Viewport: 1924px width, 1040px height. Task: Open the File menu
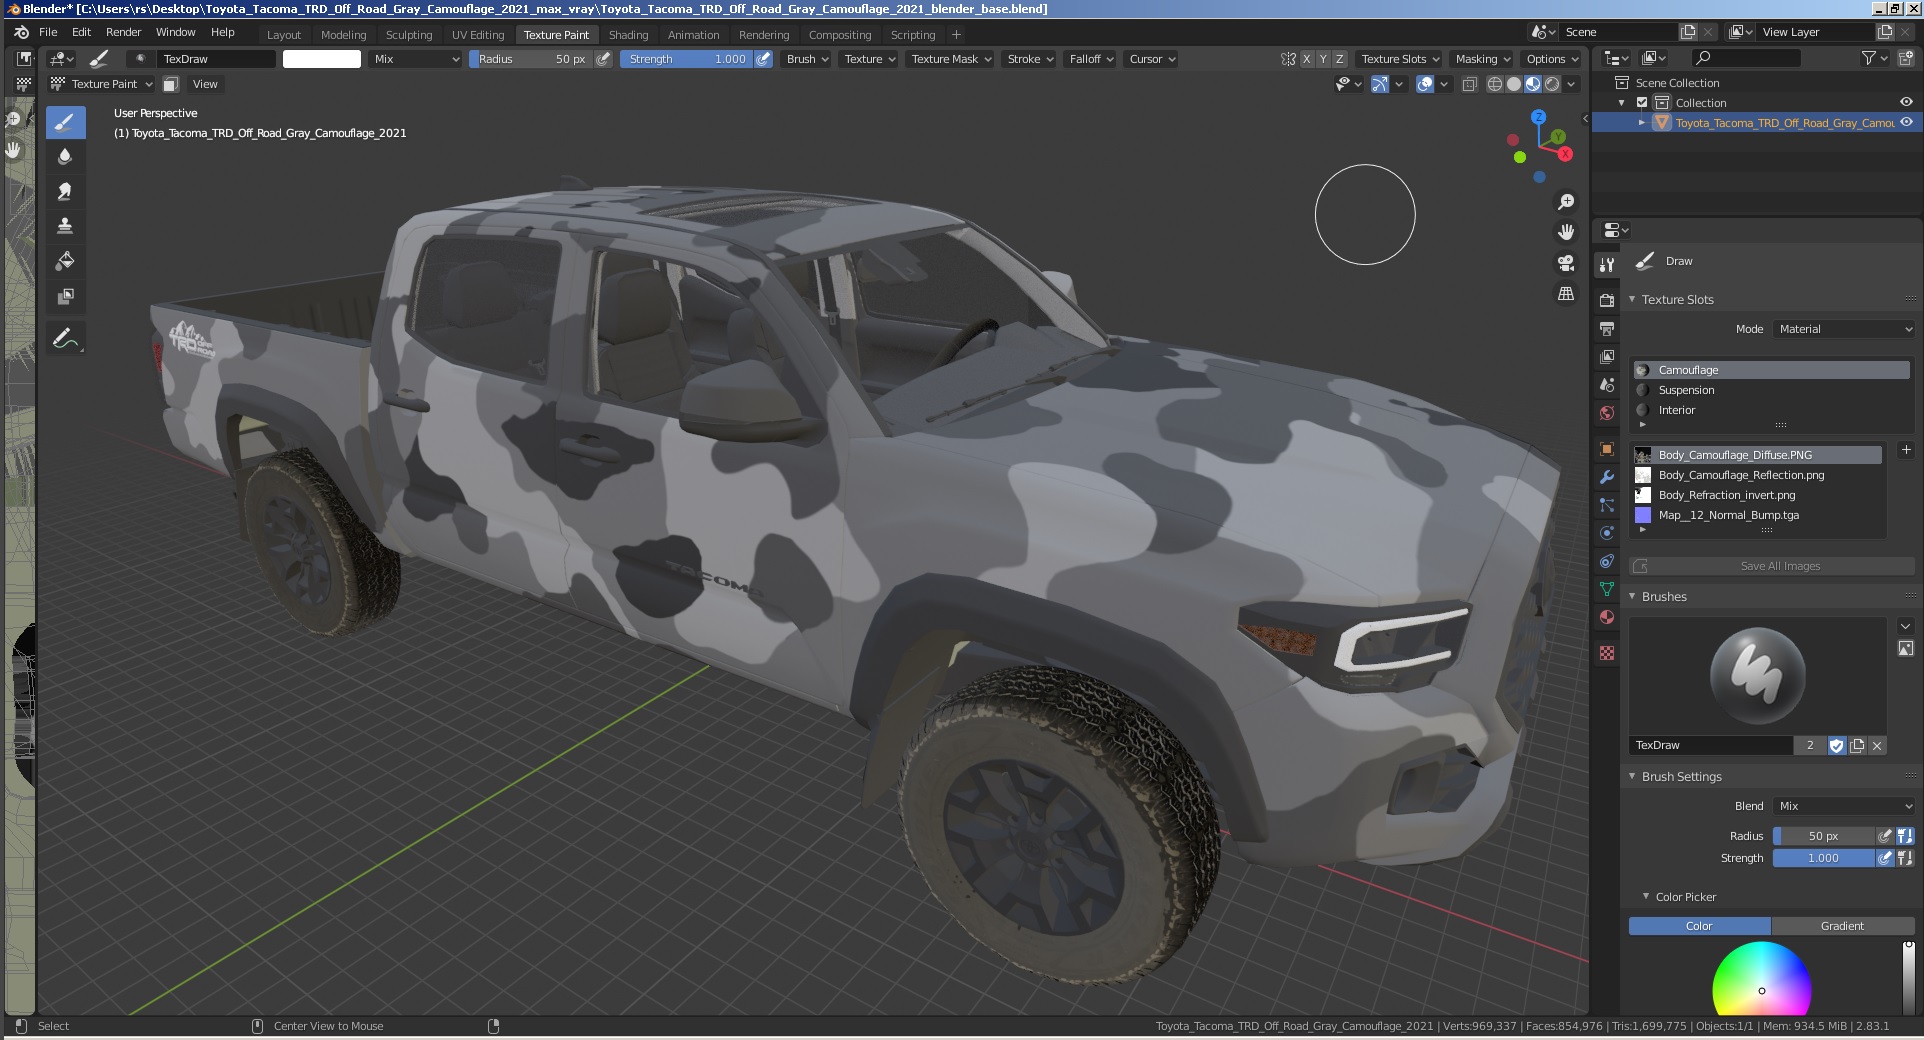click(x=48, y=32)
